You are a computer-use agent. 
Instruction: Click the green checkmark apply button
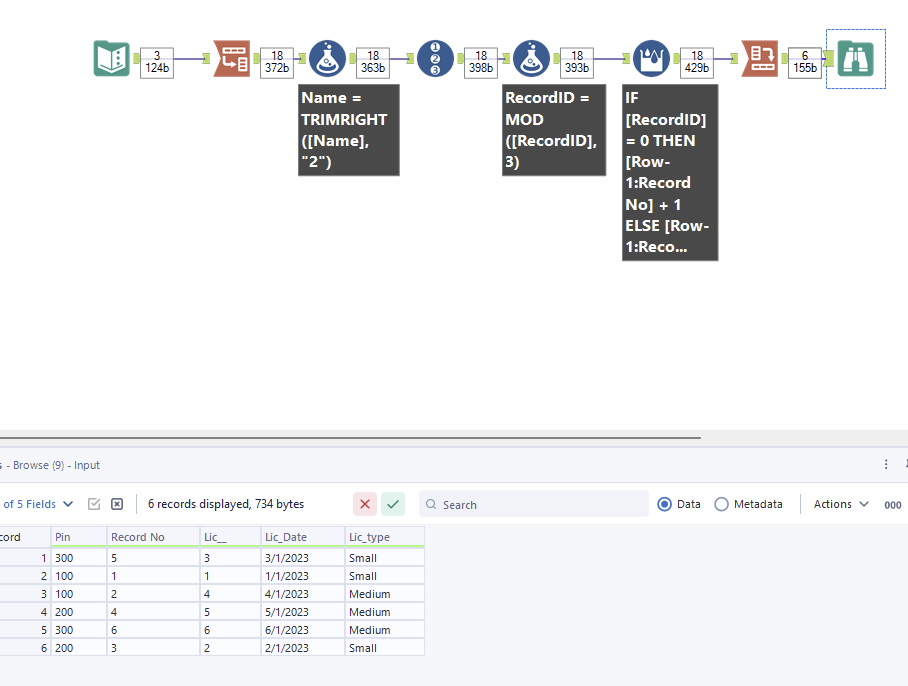[392, 504]
